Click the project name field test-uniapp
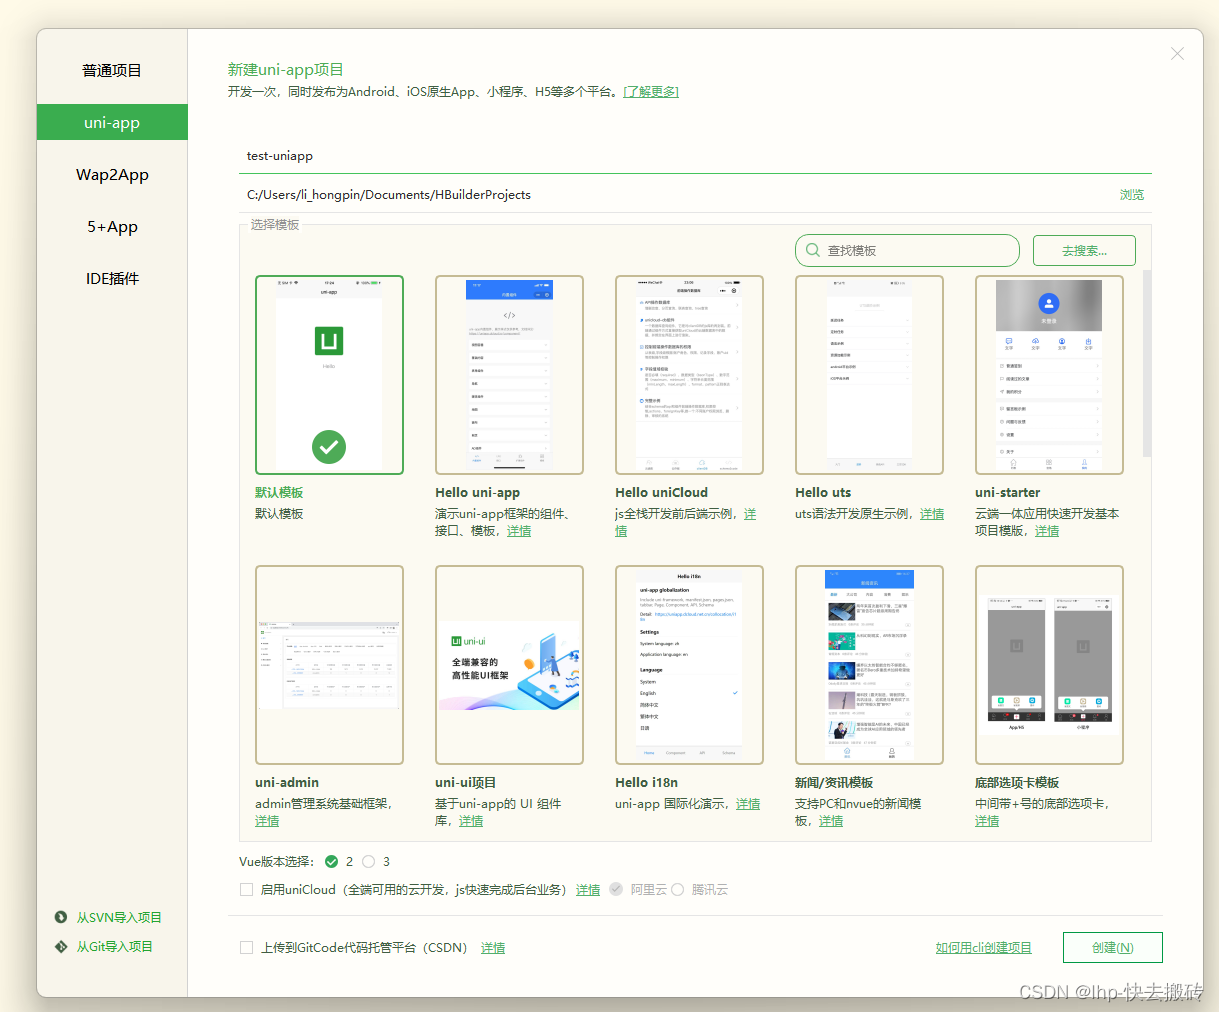Screen dimensions: 1219x1012 tap(695, 156)
